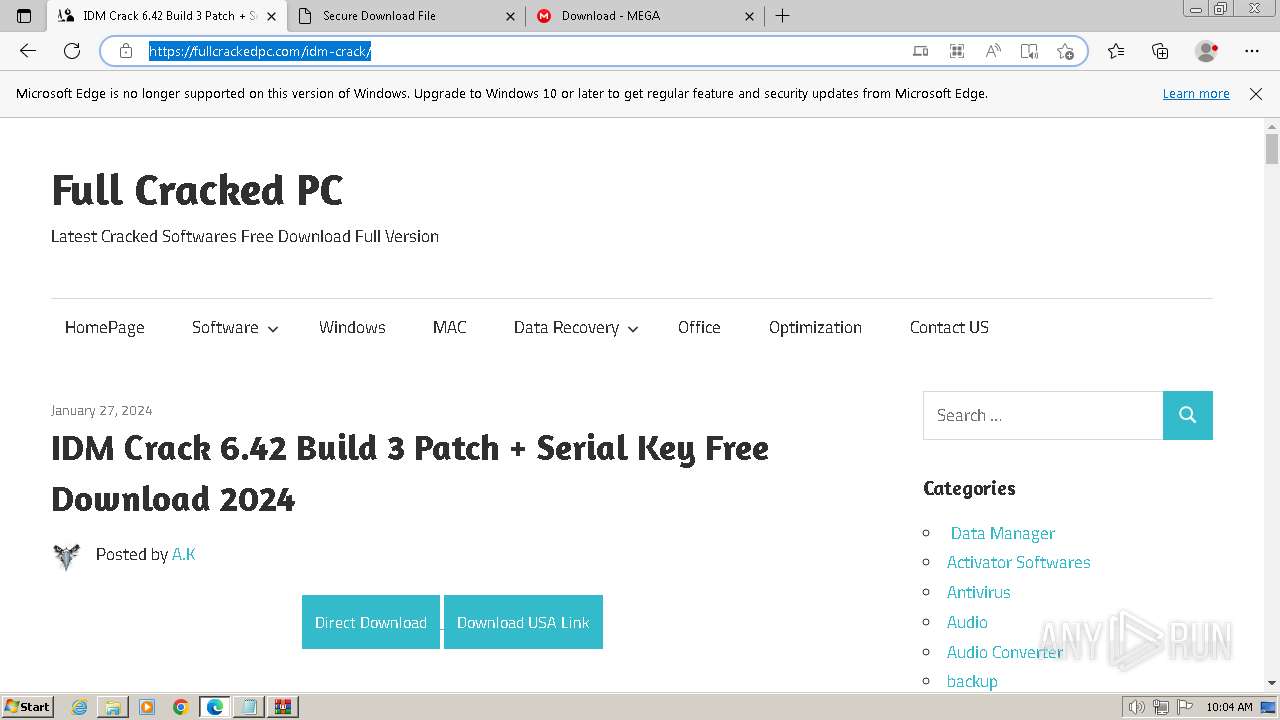
Task: Open the user profile menu
Action: 1207,51
